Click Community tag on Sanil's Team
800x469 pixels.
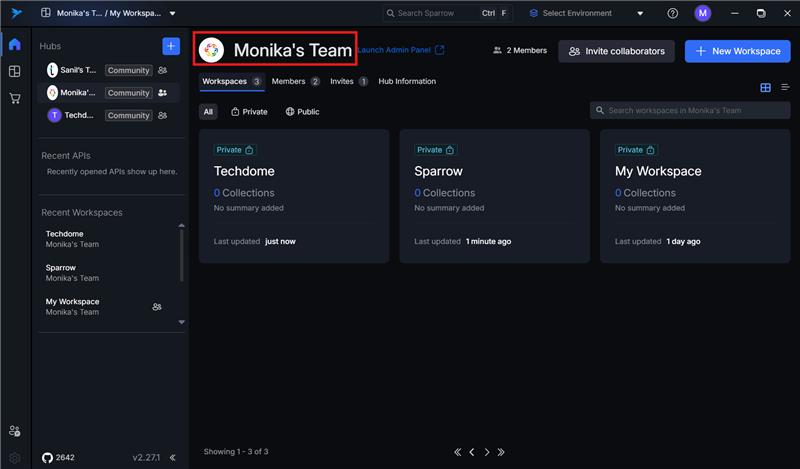[x=129, y=70]
